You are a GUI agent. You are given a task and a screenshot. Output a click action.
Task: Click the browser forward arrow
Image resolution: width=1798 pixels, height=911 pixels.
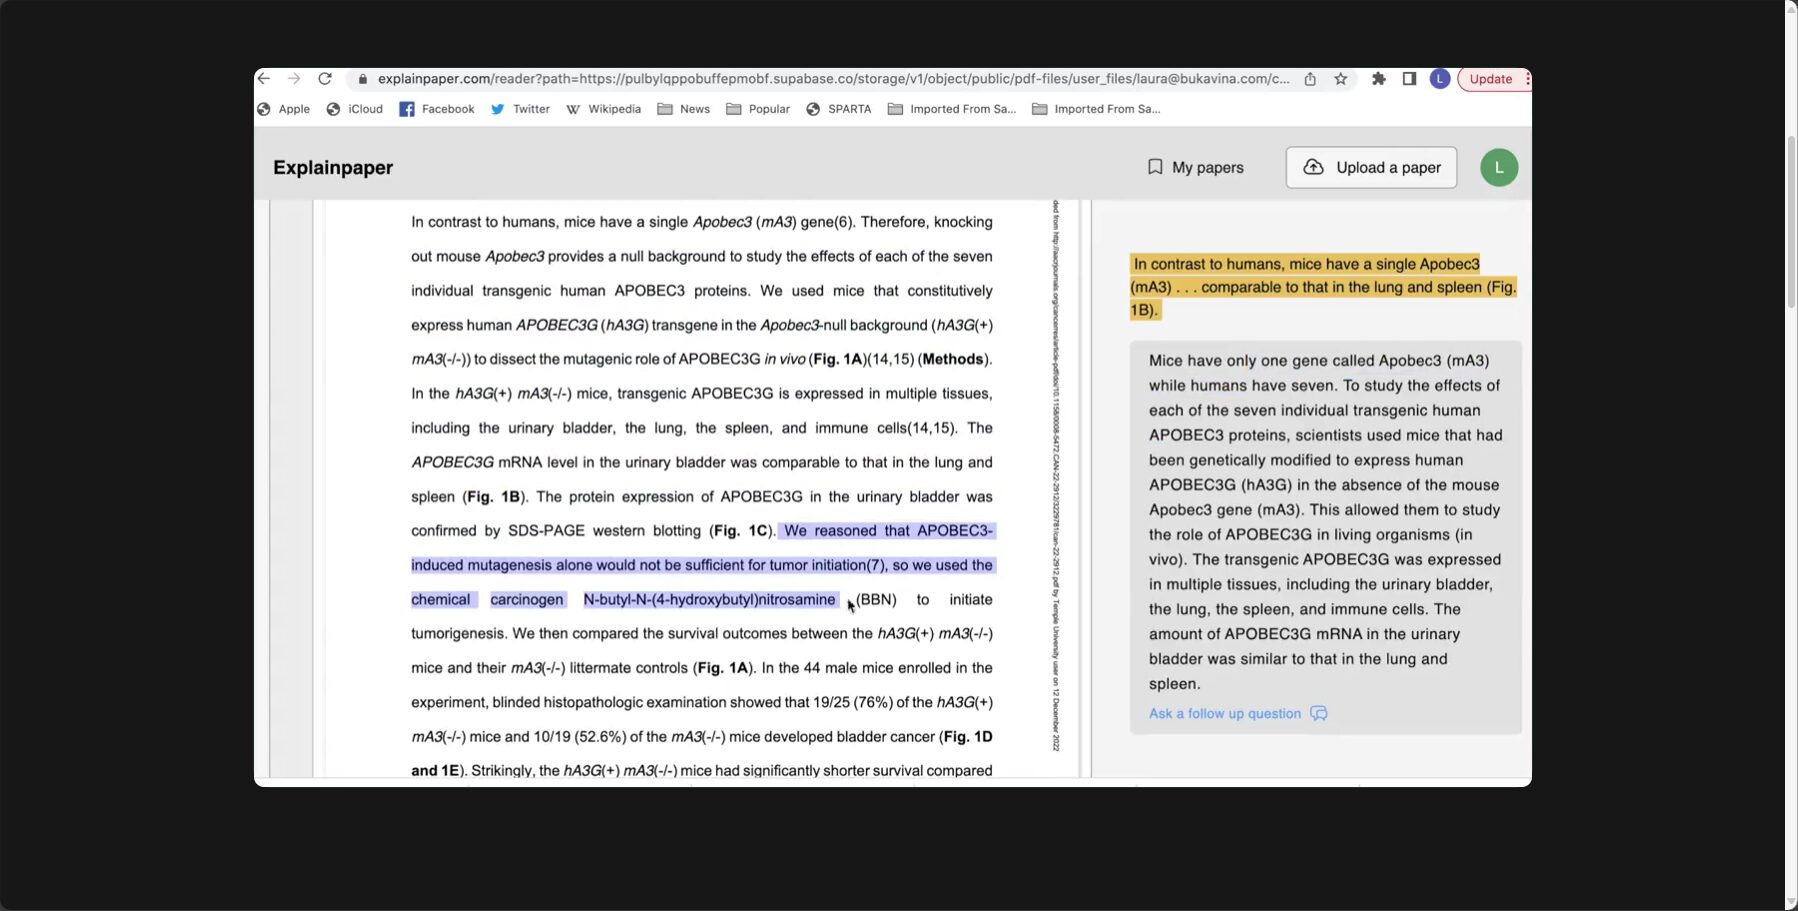point(294,79)
